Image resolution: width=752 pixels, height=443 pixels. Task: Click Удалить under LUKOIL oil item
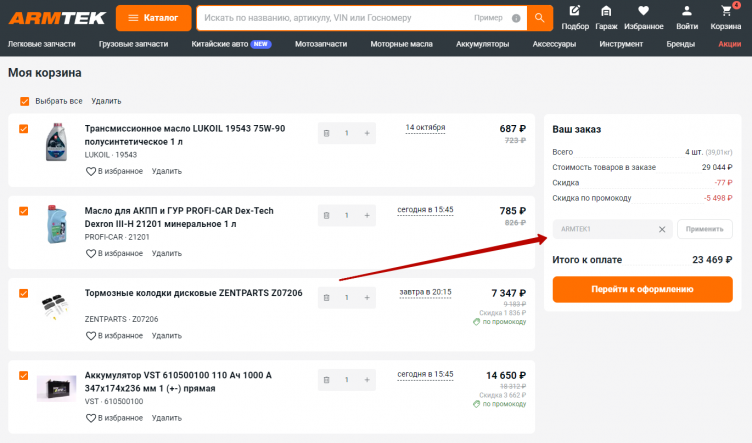(166, 171)
